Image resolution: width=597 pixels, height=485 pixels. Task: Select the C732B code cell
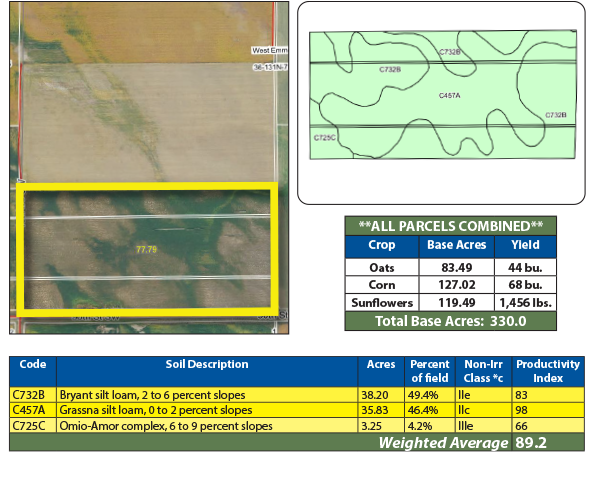33,395
